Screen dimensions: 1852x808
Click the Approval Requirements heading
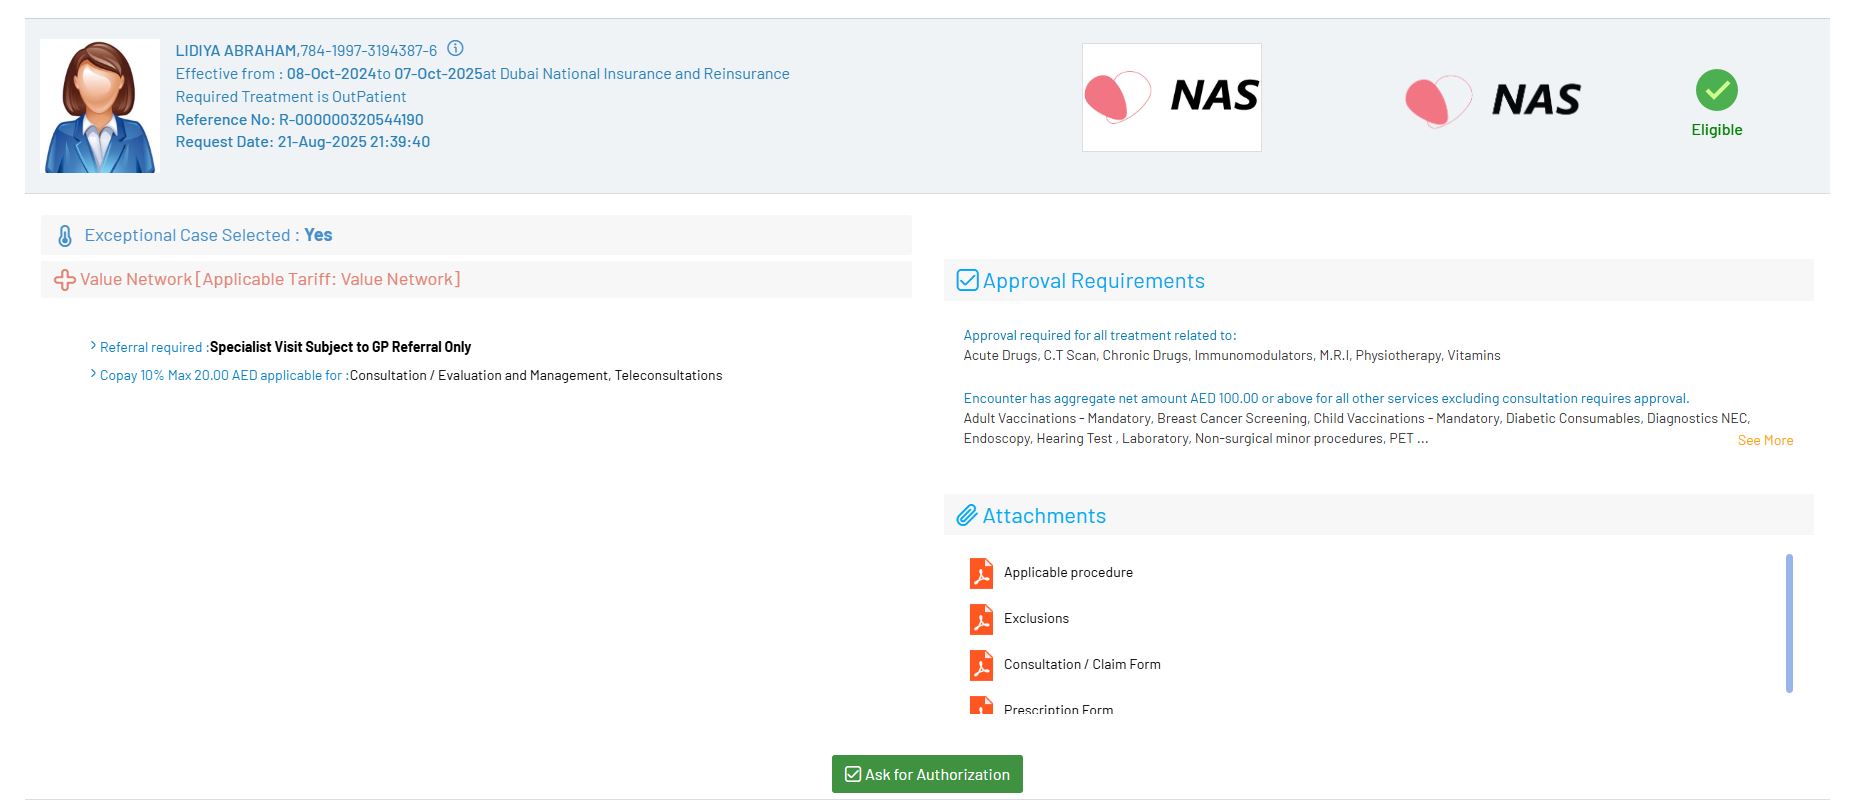pos(1094,281)
